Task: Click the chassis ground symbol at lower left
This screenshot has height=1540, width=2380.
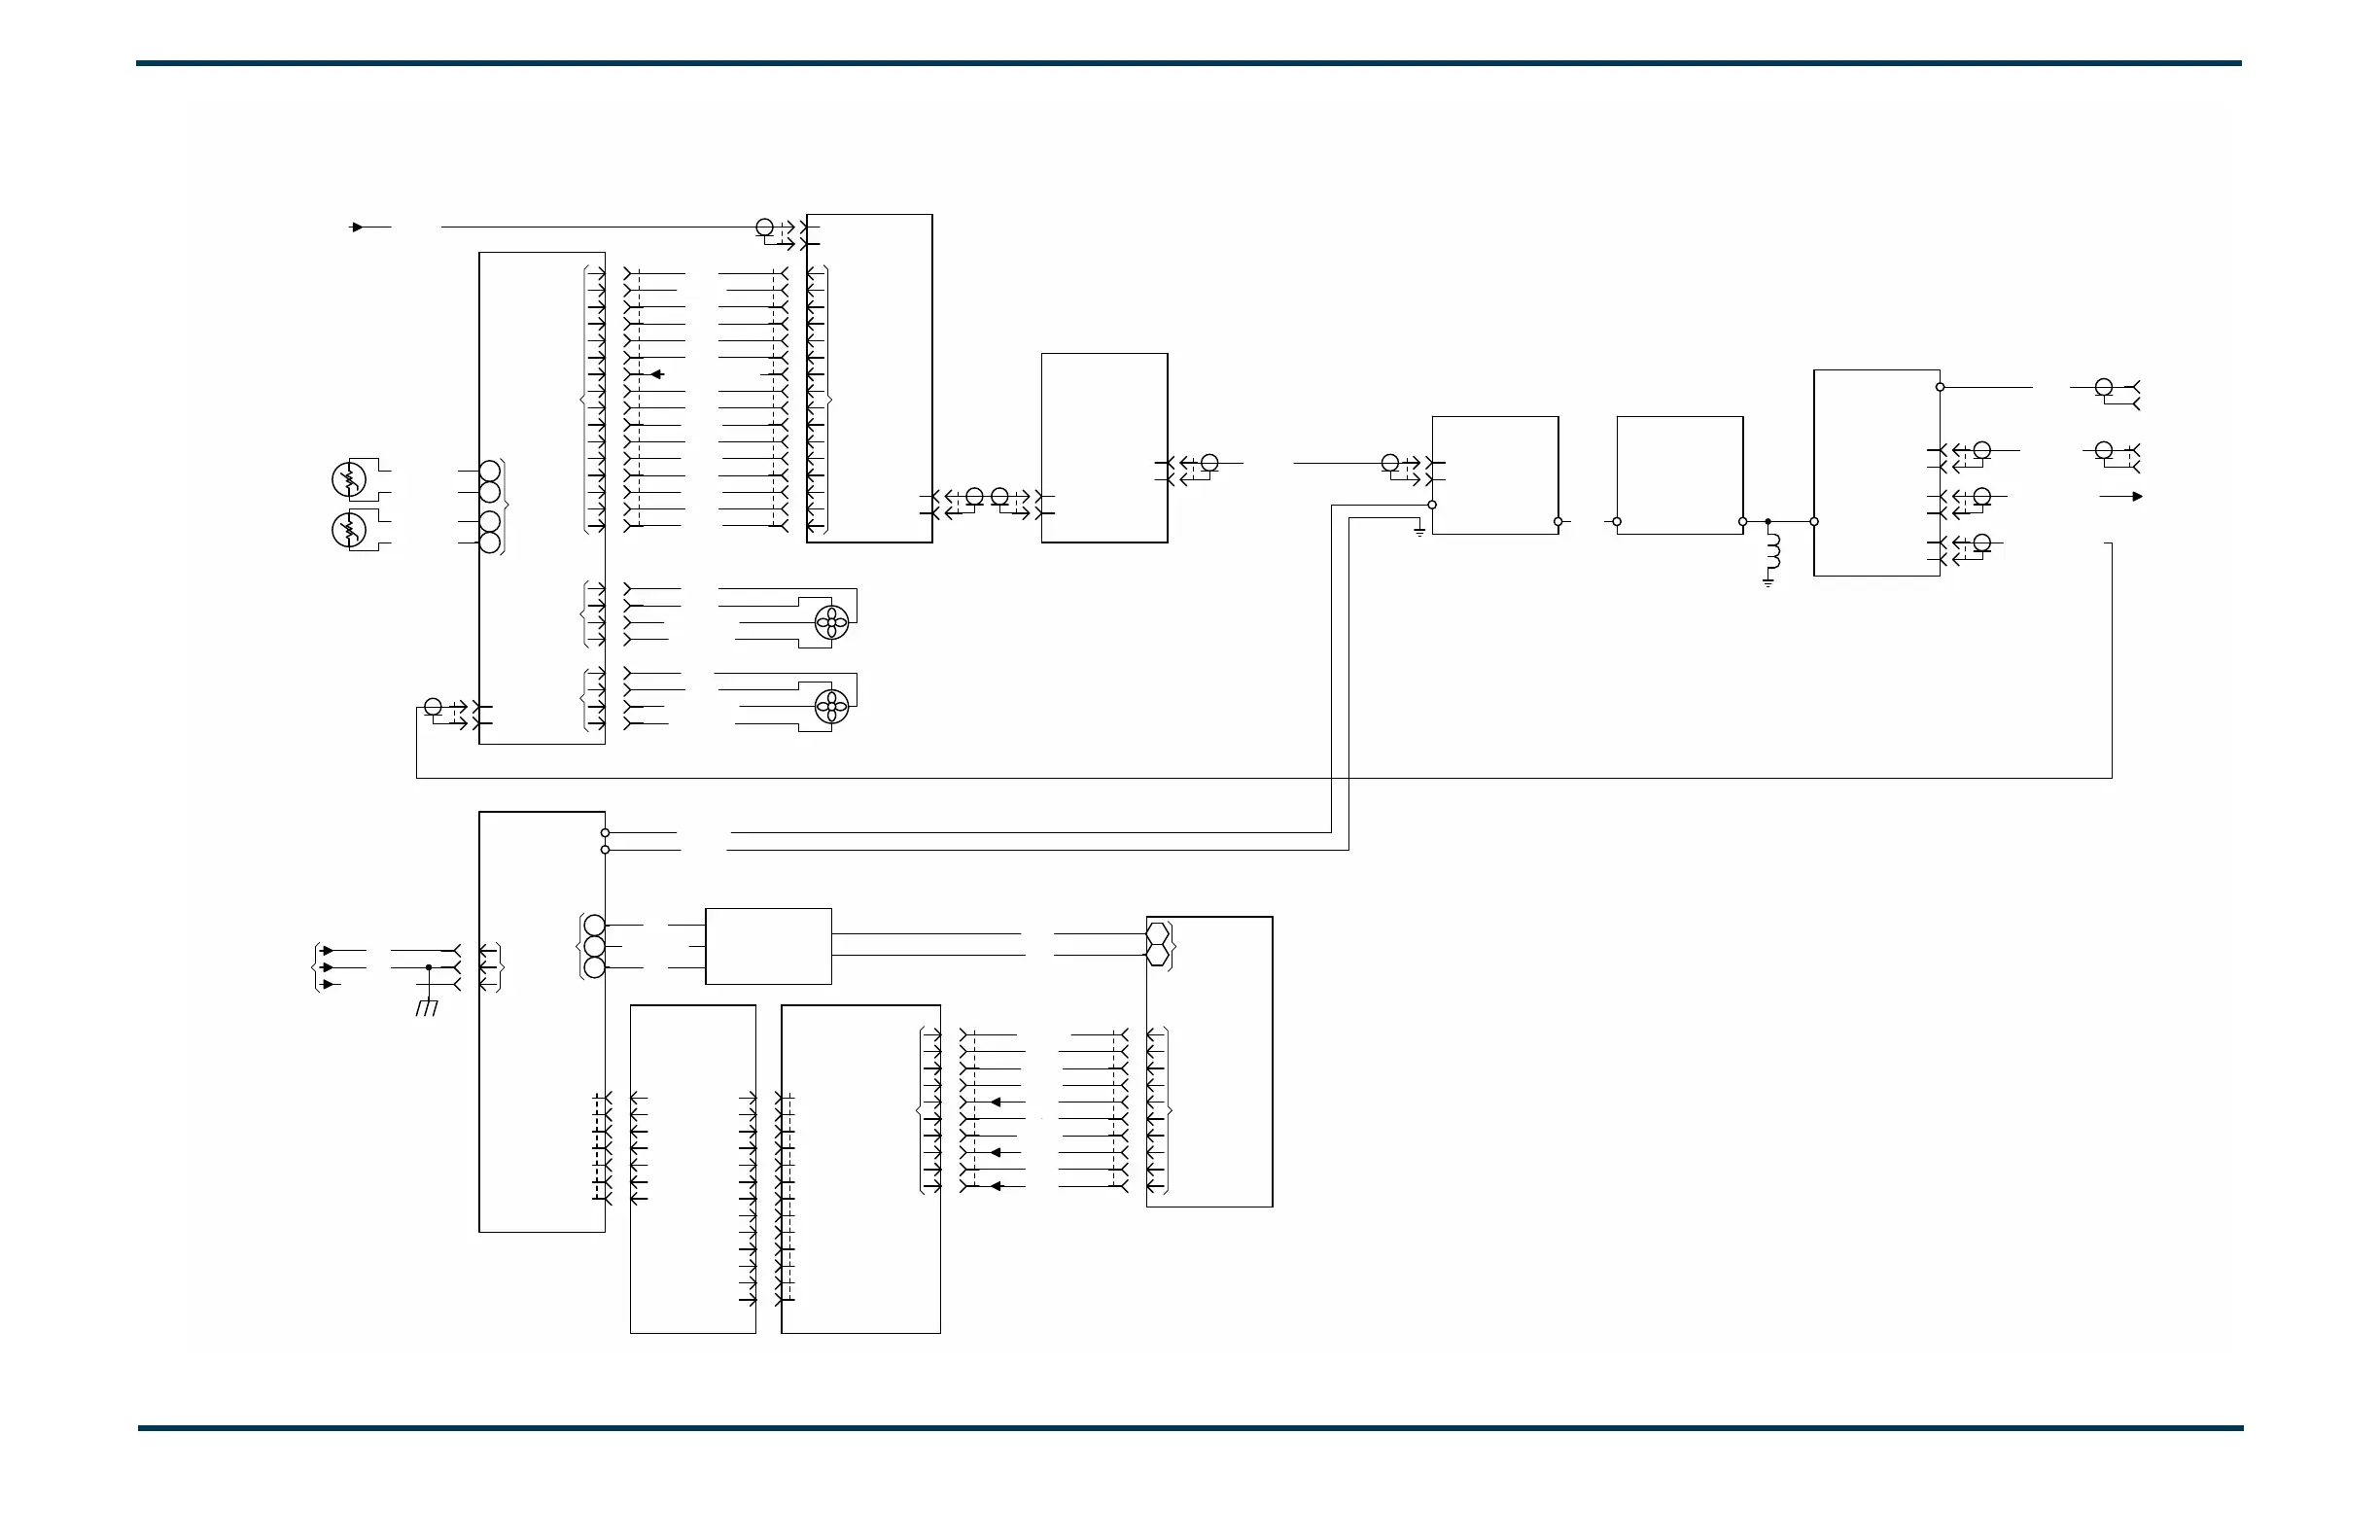Action: 427,1008
